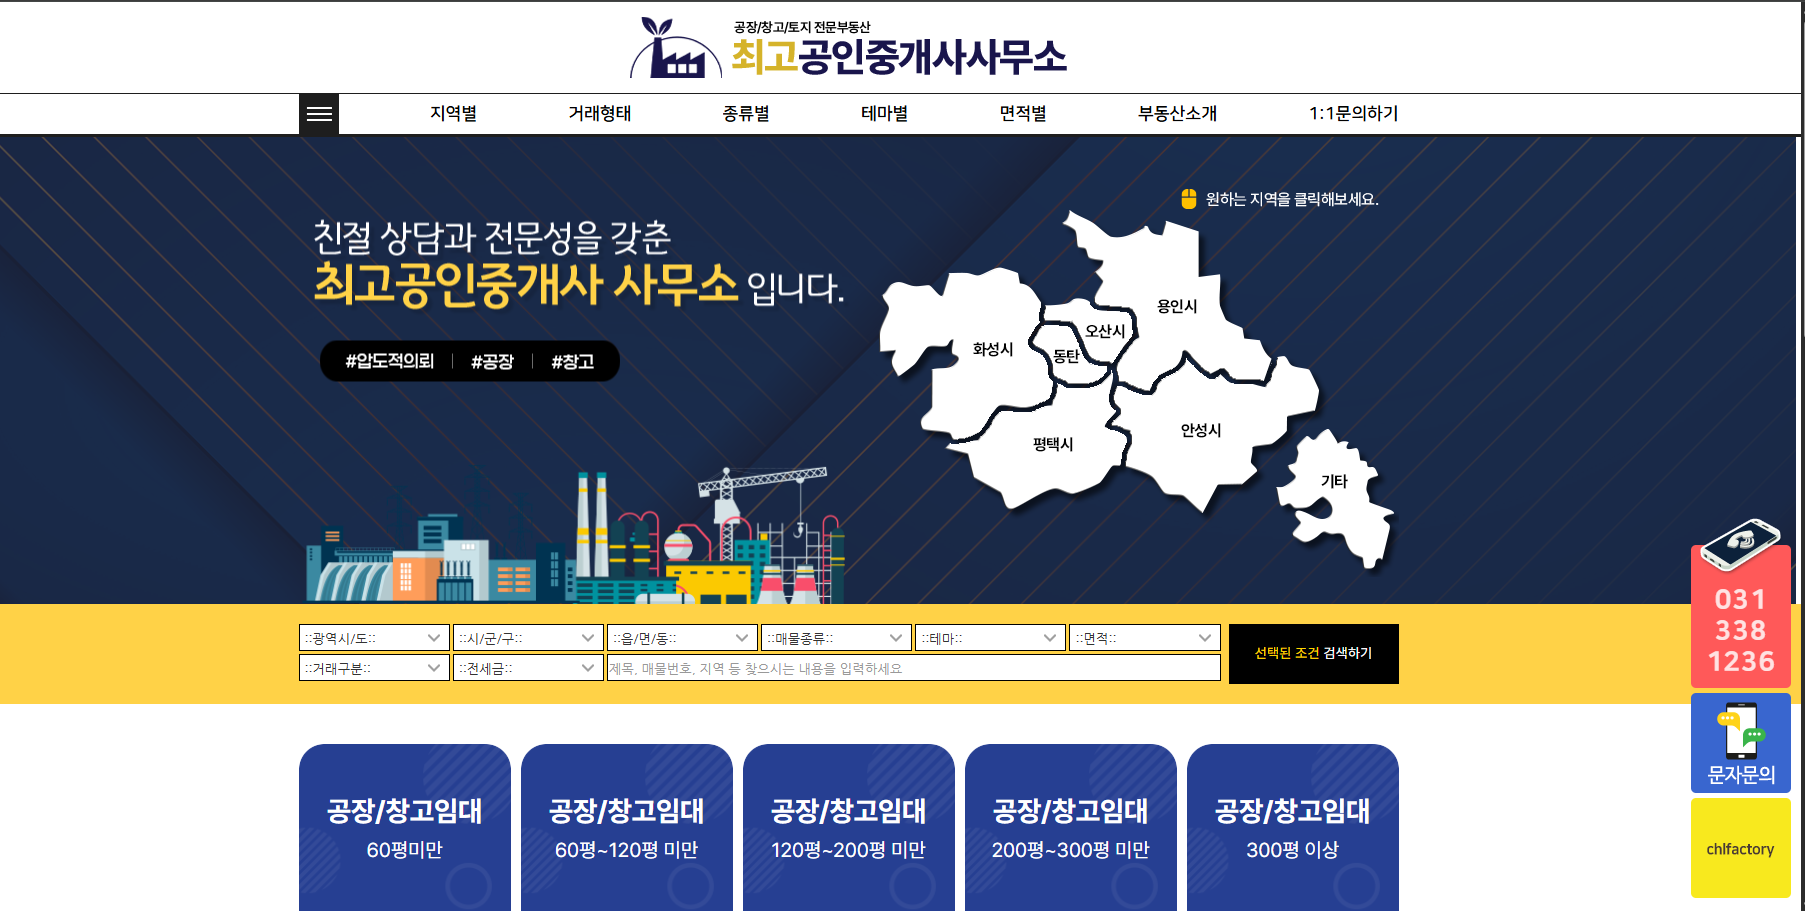Open the 면적 dropdown
The height and width of the screenshot is (911, 1805).
point(1144,638)
